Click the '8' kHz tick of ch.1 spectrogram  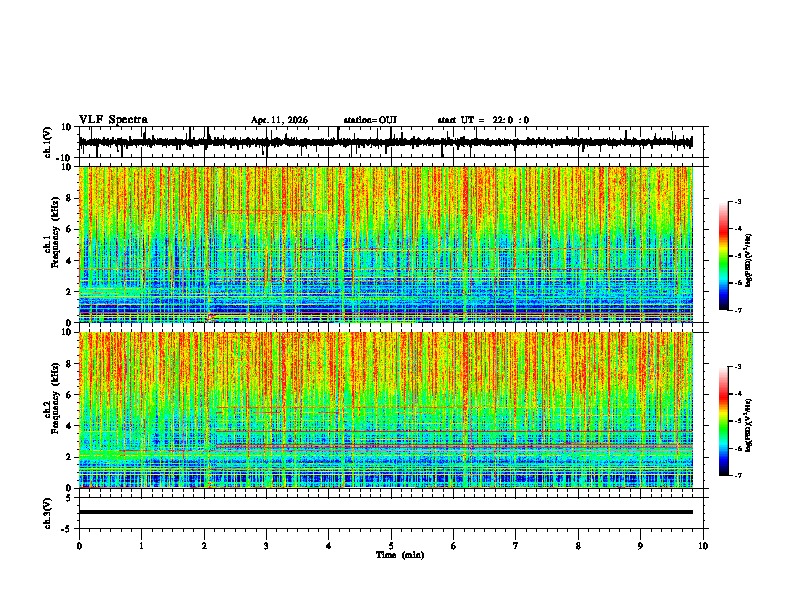(x=70, y=198)
